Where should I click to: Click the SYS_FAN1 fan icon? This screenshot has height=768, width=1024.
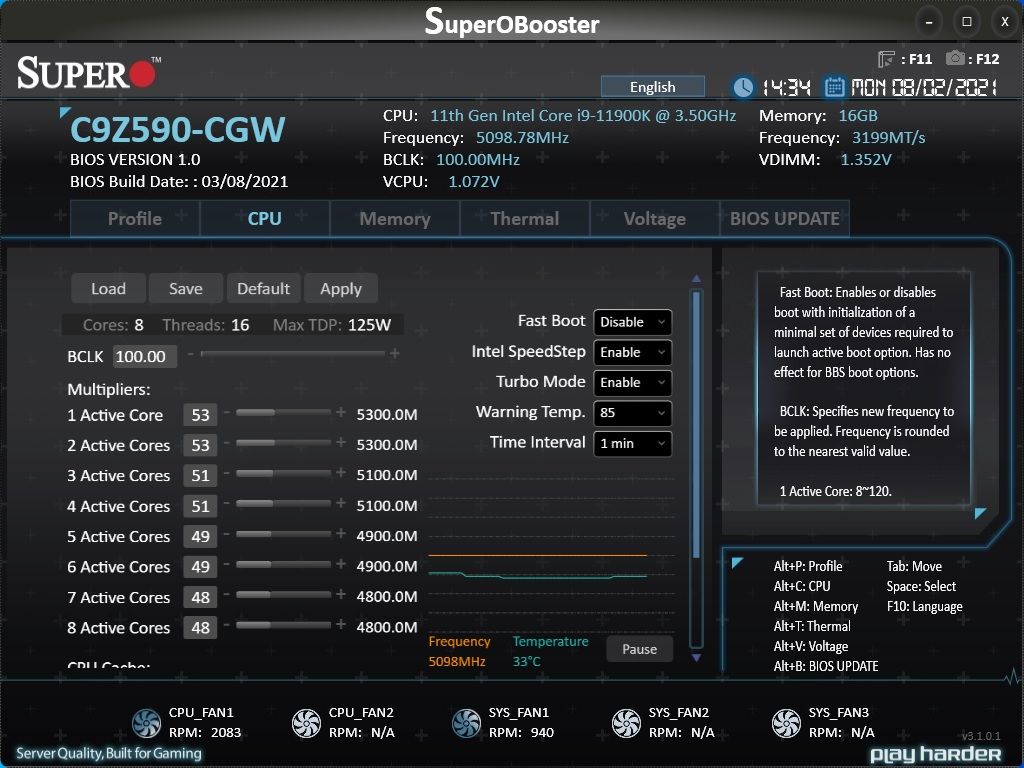coord(466,723)
